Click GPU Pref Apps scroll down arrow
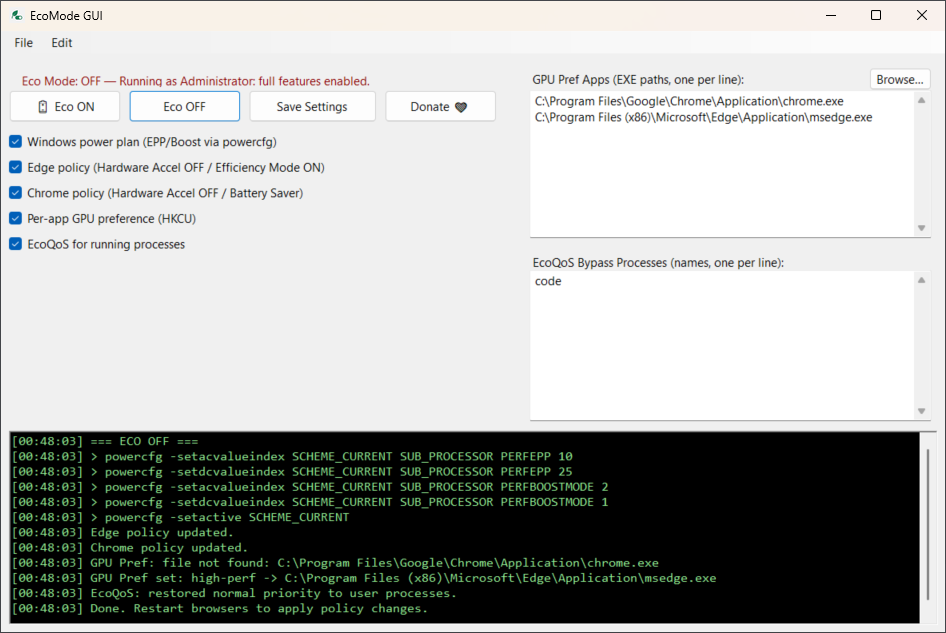Viewport: 946px width, 633px height. [921, 228]
